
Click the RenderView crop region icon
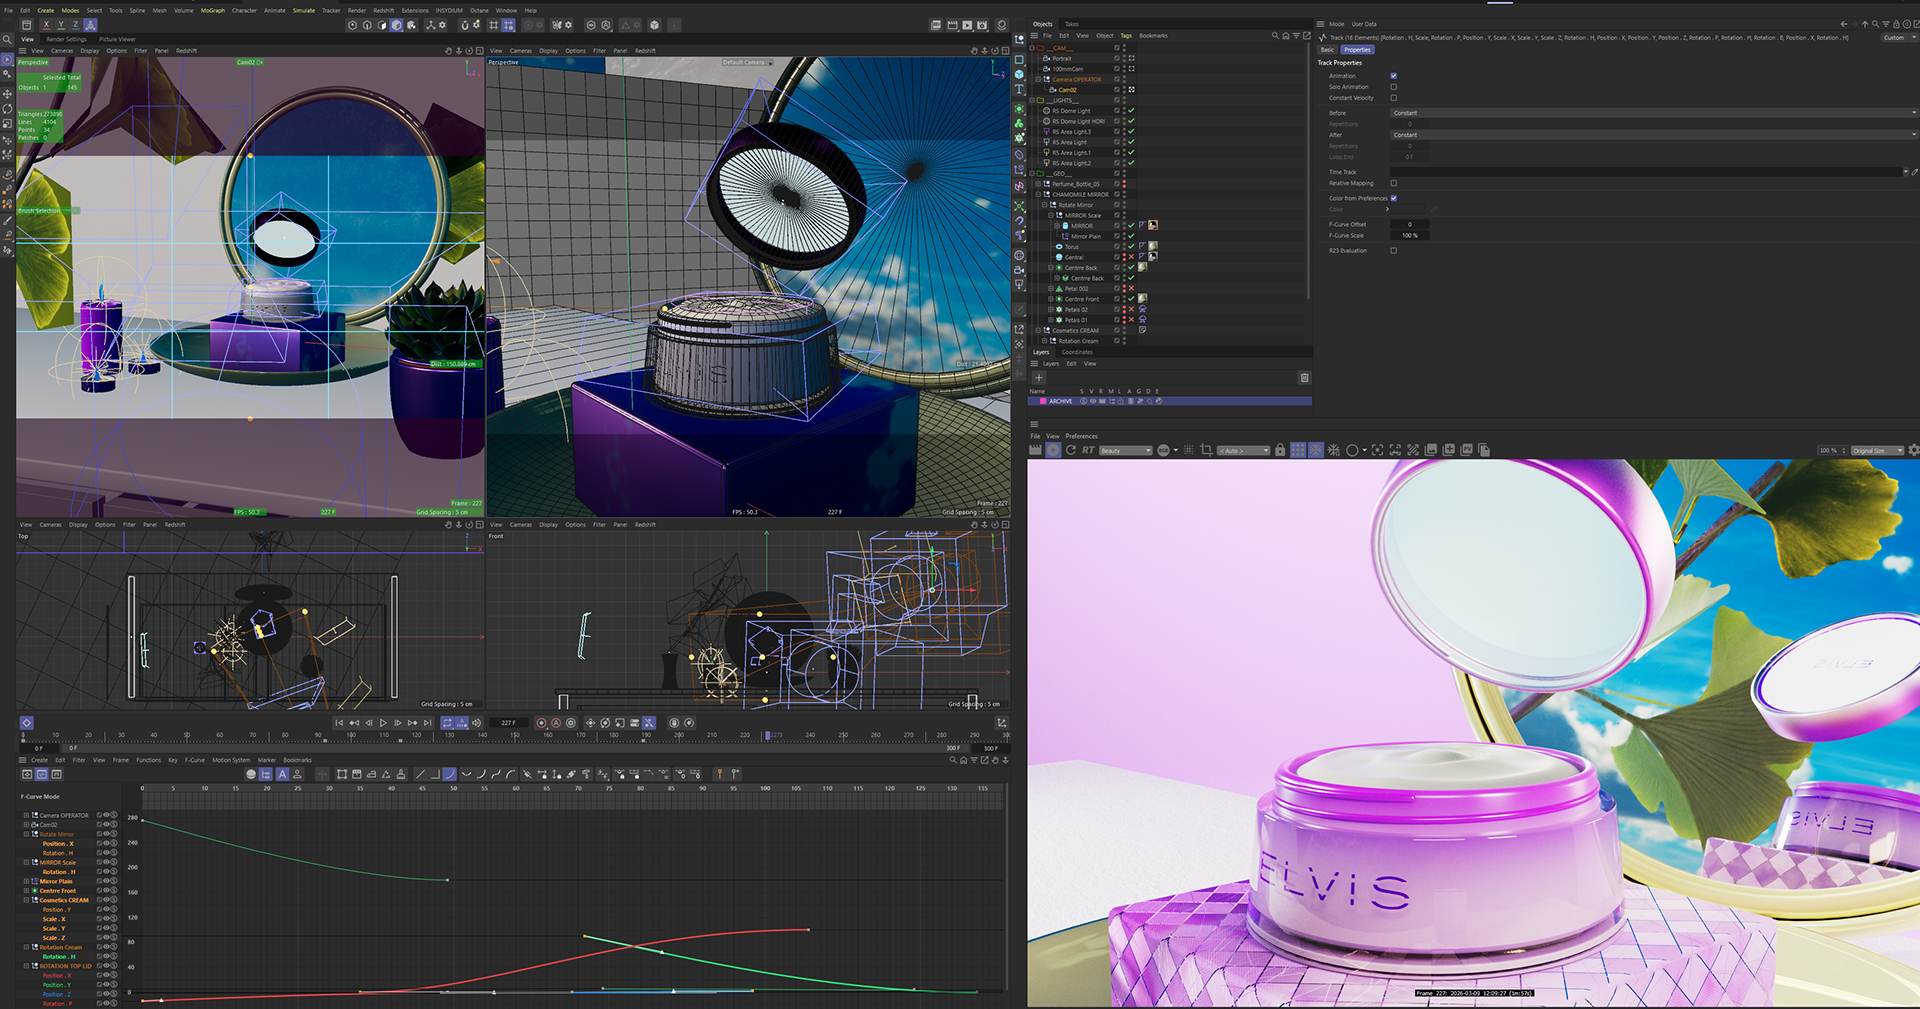click(1206, 450)
